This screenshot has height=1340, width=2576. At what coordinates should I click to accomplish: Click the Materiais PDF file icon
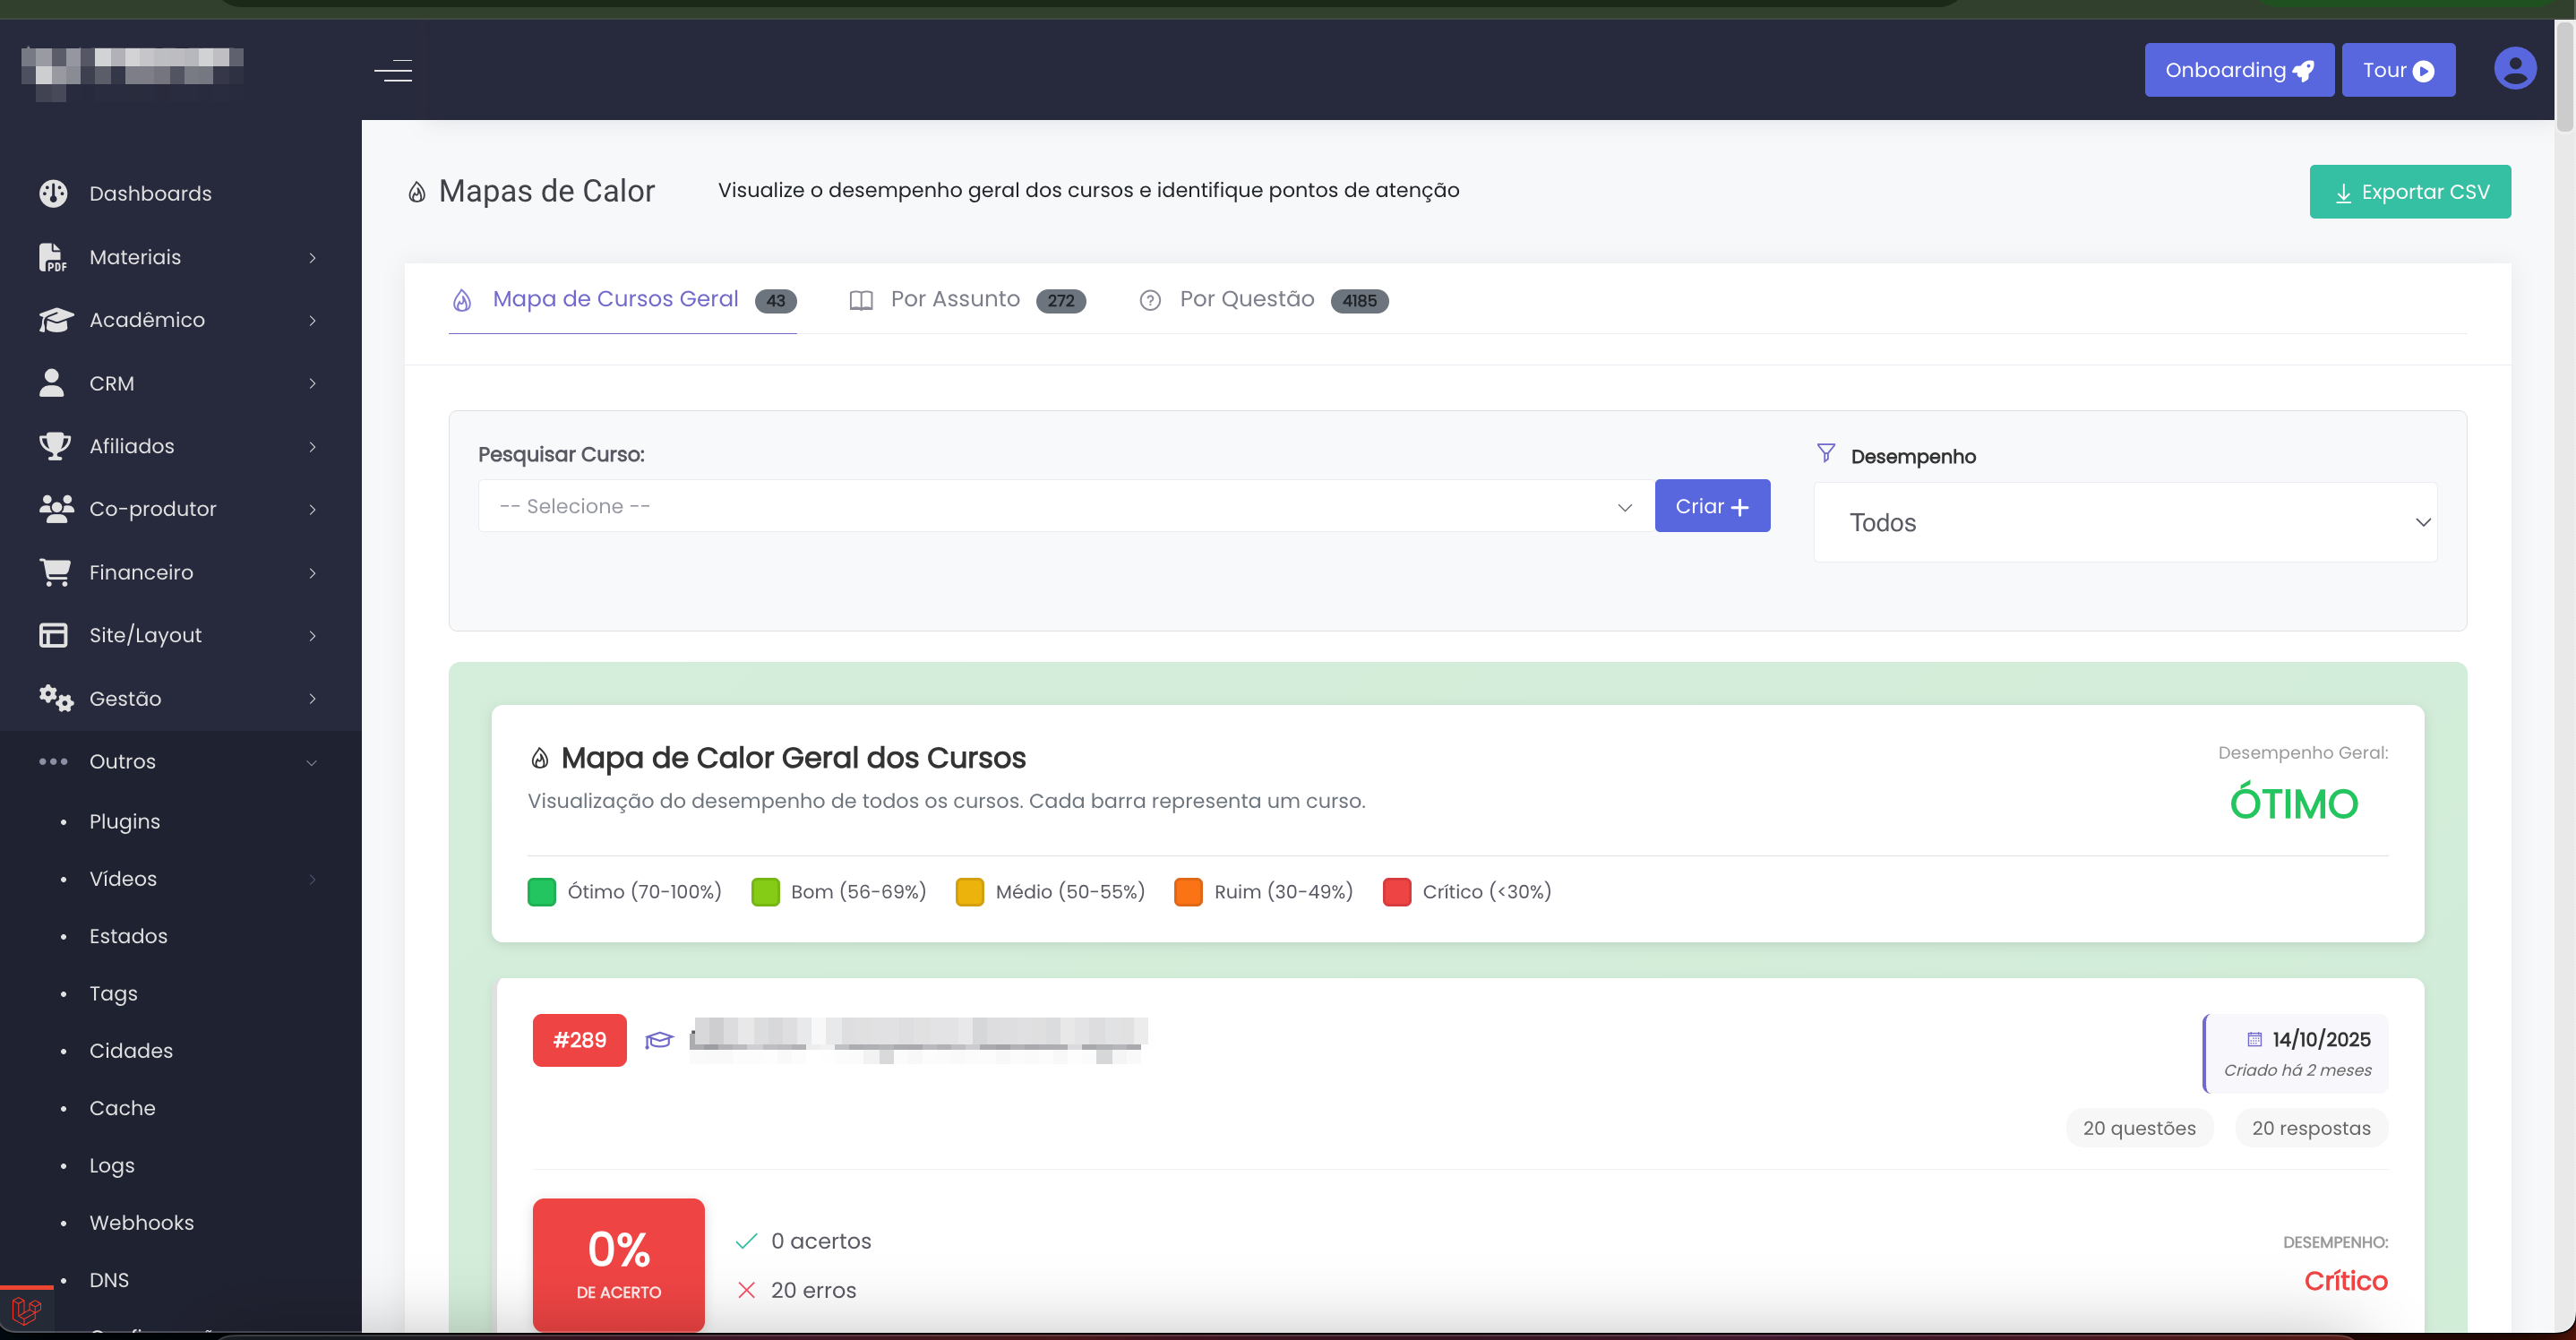click(x=53, y=257)
